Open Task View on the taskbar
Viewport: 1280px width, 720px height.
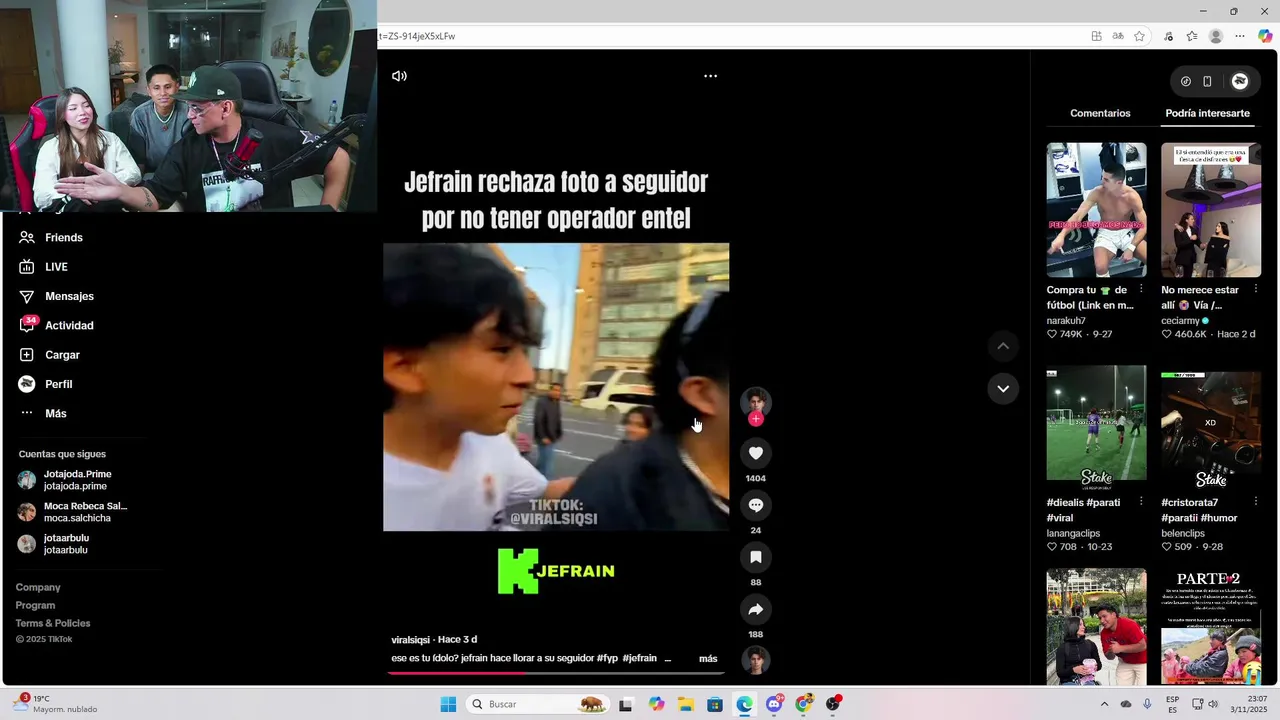[625, 704]
